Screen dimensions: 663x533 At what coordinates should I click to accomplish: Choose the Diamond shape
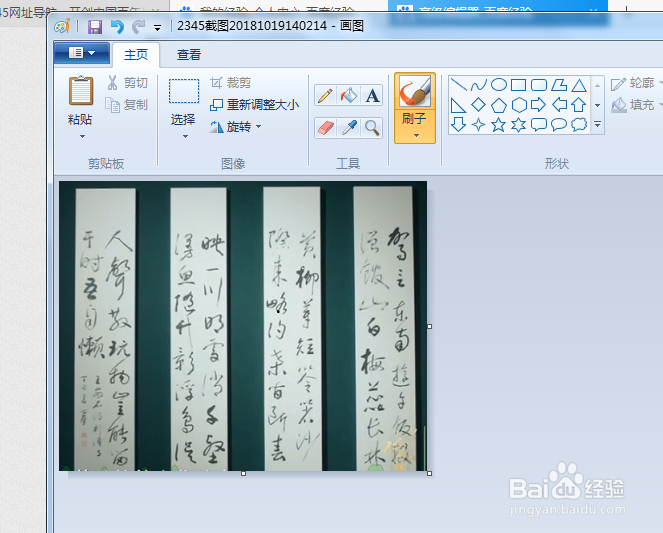(x=479, y=105)
